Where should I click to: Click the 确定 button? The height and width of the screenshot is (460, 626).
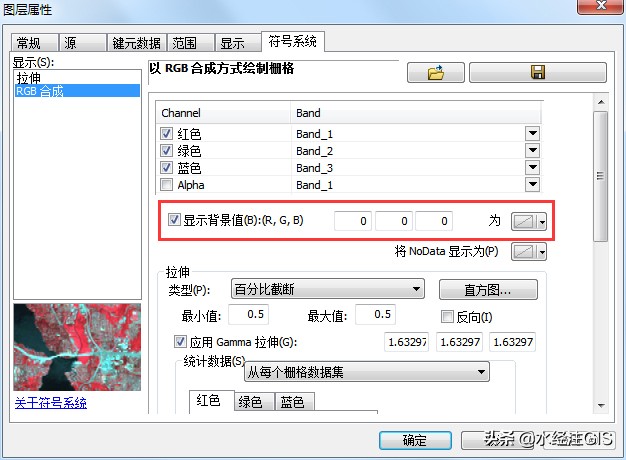(x=415, y=440)
